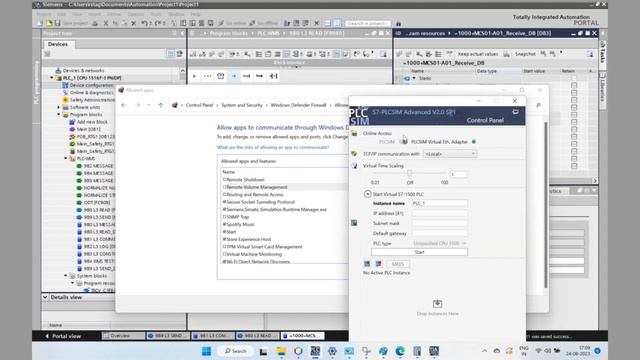
Task: Toggle the Virtual Machine Monitoring checkbox
Action: pos(224,254)
